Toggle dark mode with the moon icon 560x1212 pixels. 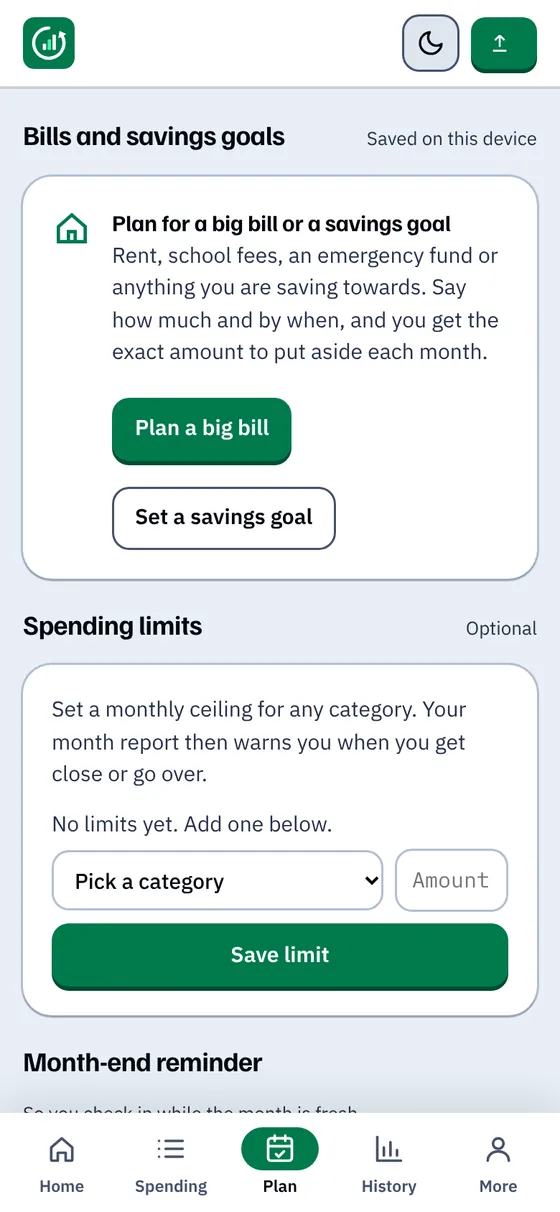[430, 43]
